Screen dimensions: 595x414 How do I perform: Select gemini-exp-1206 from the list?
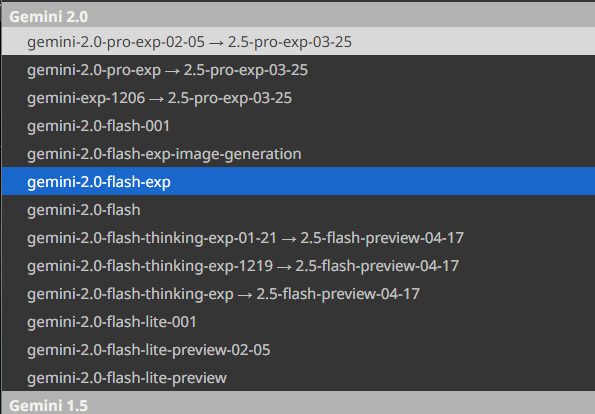(x=298, y=98)
